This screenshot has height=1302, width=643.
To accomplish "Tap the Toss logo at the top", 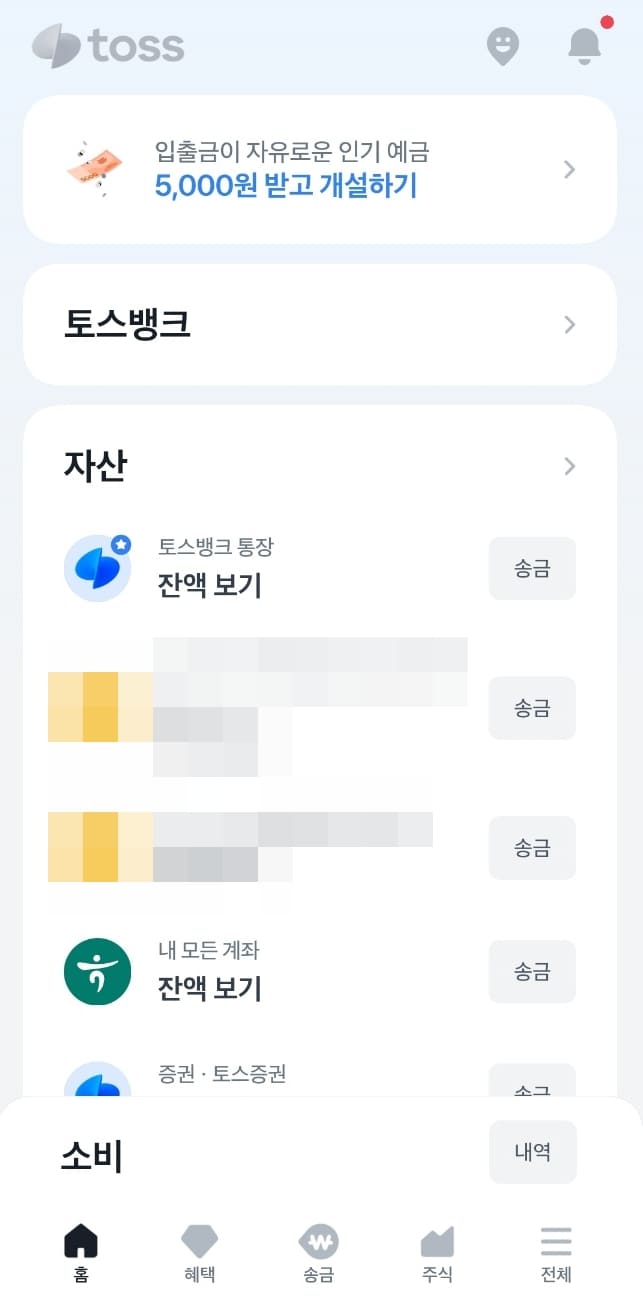I will [107, 45].
